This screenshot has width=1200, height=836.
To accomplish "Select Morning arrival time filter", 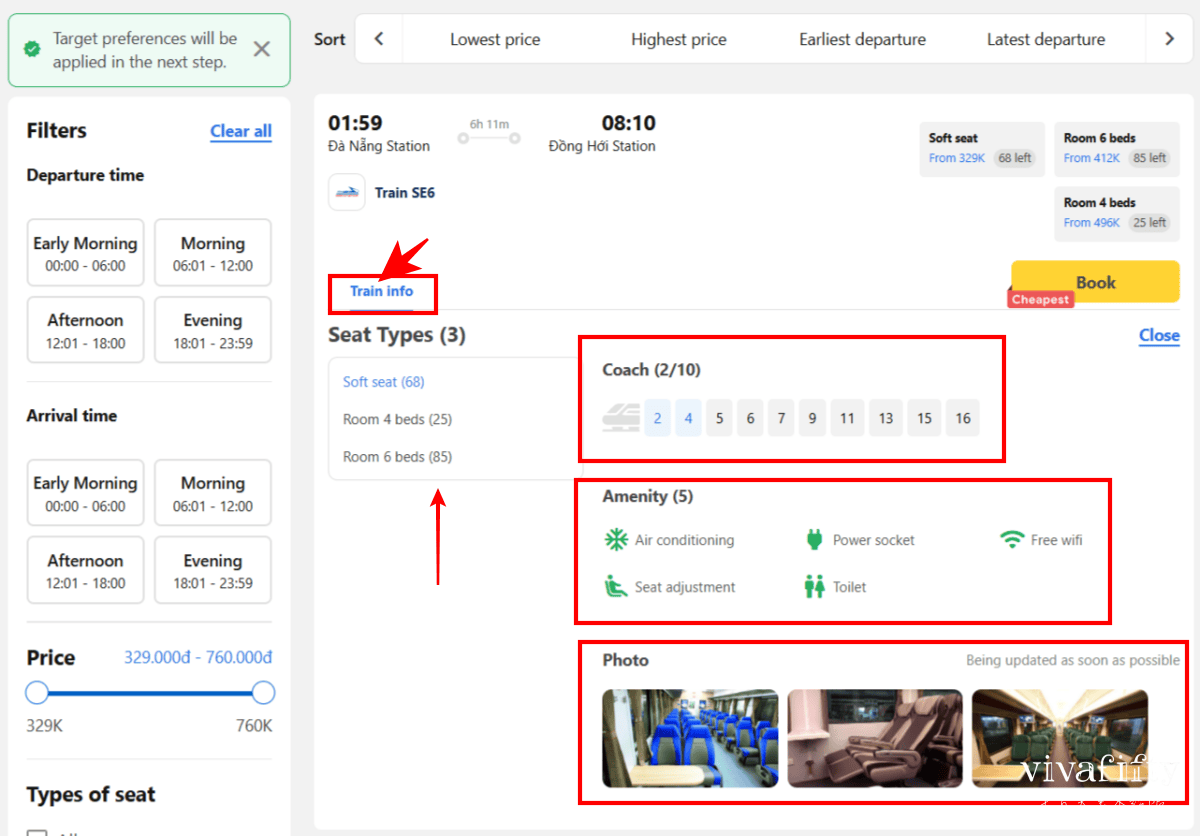I will coord(213,493).
